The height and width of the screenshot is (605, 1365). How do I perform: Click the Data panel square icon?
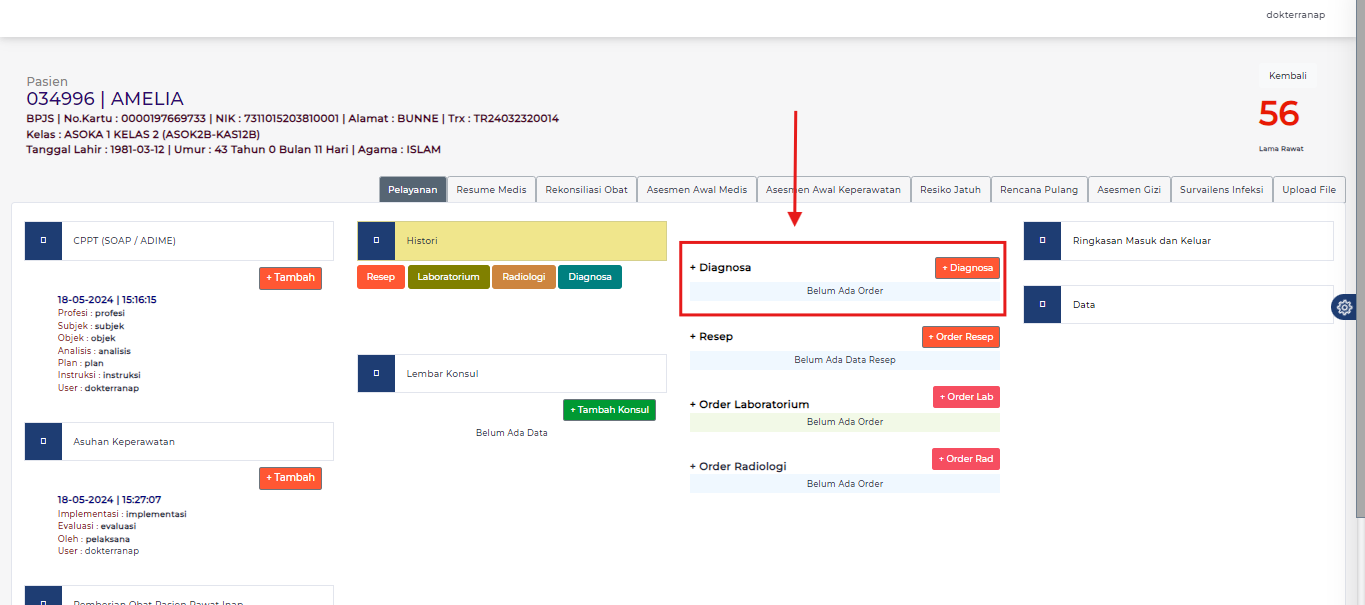pyautogui.click(x=1042, y=304)
